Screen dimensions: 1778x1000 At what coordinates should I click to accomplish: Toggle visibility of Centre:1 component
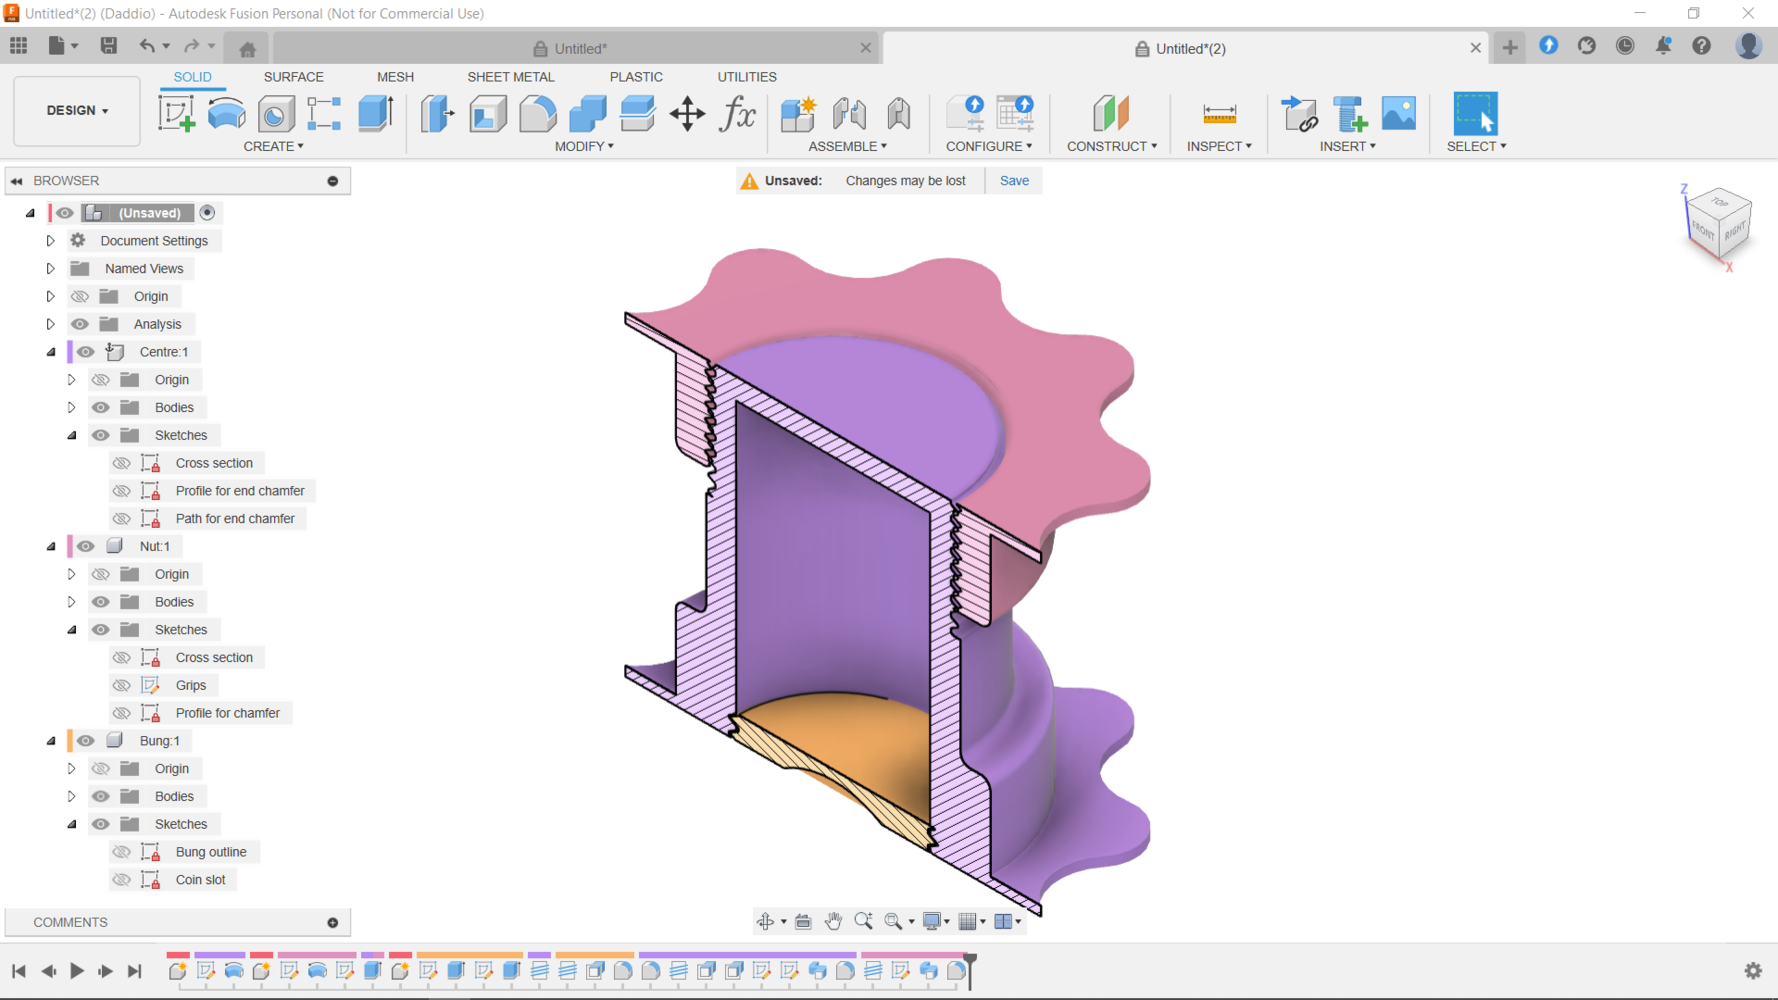tap(86, 352)
